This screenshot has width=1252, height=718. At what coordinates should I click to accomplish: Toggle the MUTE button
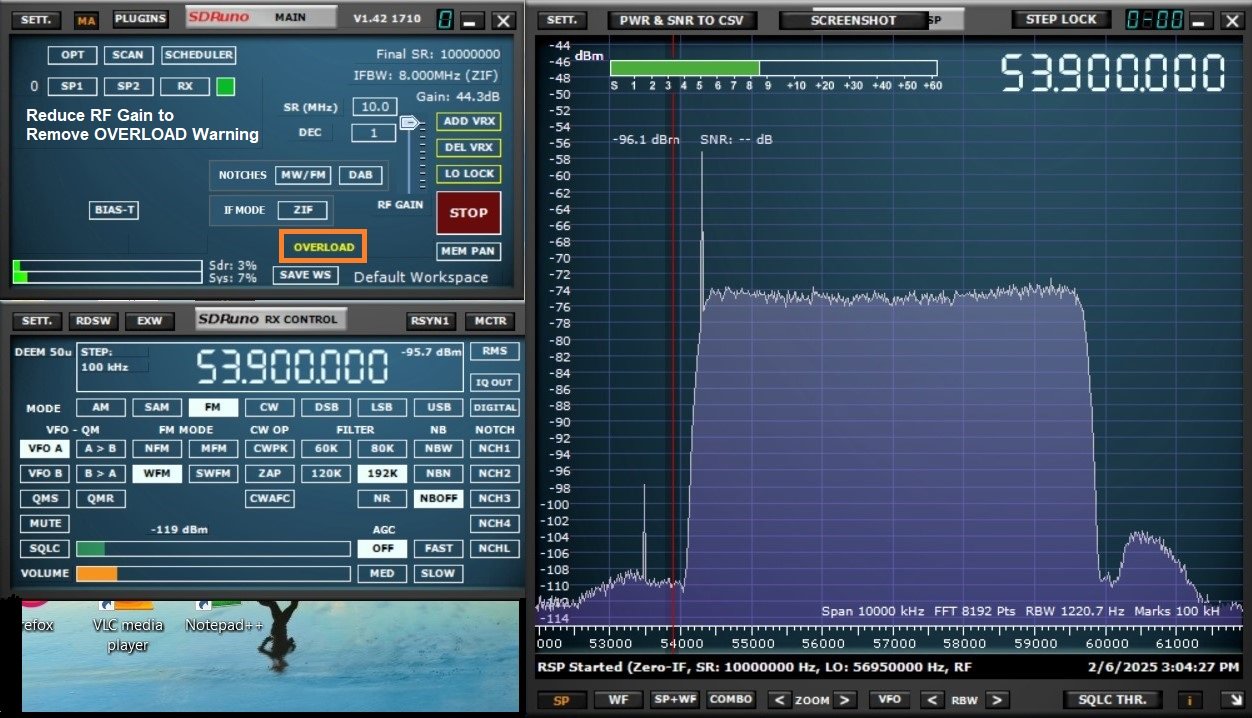(44, 523)
